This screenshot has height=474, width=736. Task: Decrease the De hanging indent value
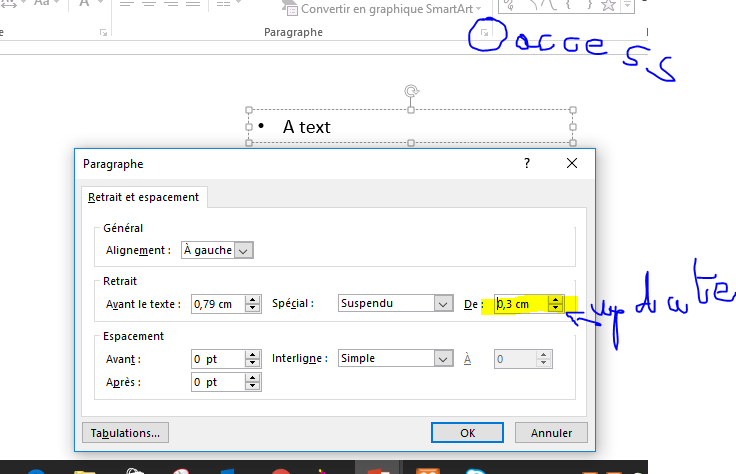(x=555, y=308)
